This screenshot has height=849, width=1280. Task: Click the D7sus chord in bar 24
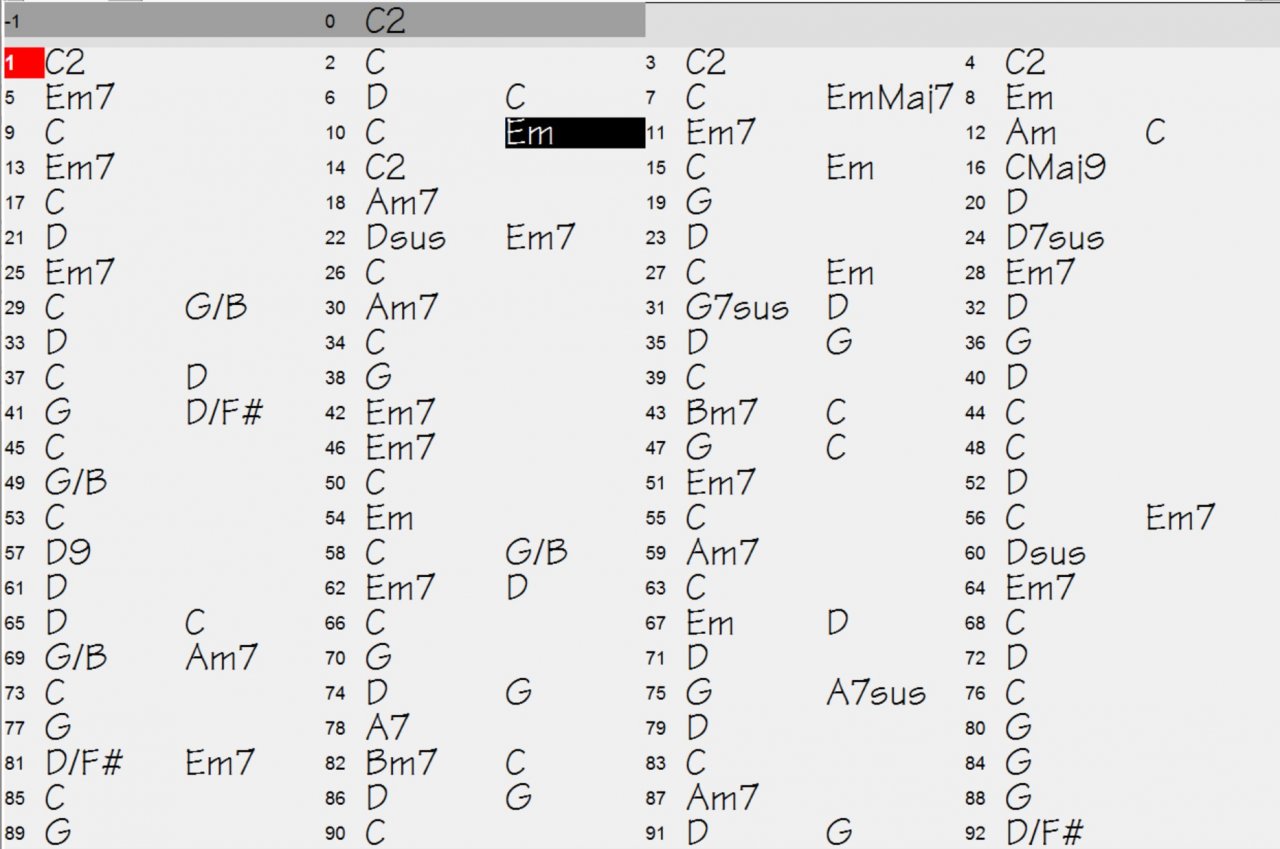1055,238
